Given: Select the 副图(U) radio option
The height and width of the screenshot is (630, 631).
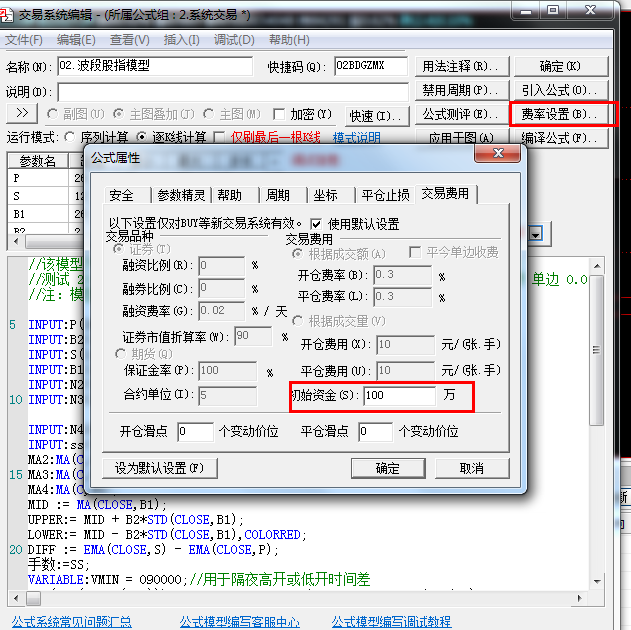Looking at the screenshot, I should click(x=52, y=114).
